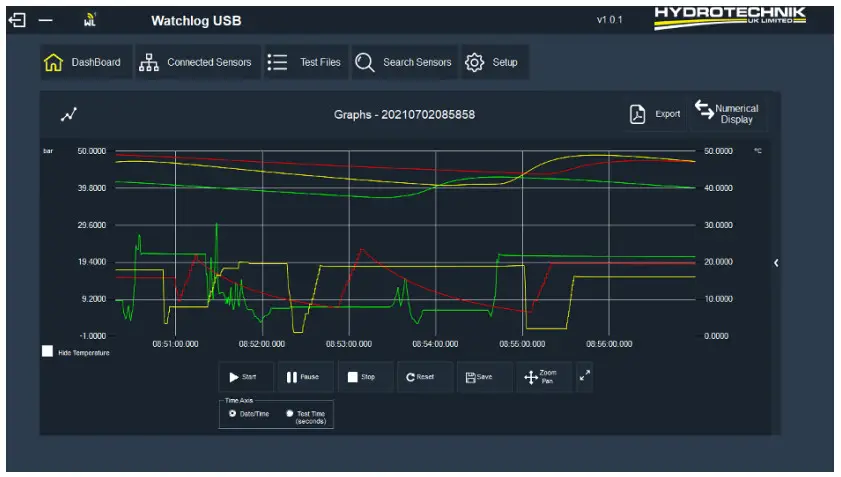Click the 08:51:00.000 time axis label

point(175,344)
